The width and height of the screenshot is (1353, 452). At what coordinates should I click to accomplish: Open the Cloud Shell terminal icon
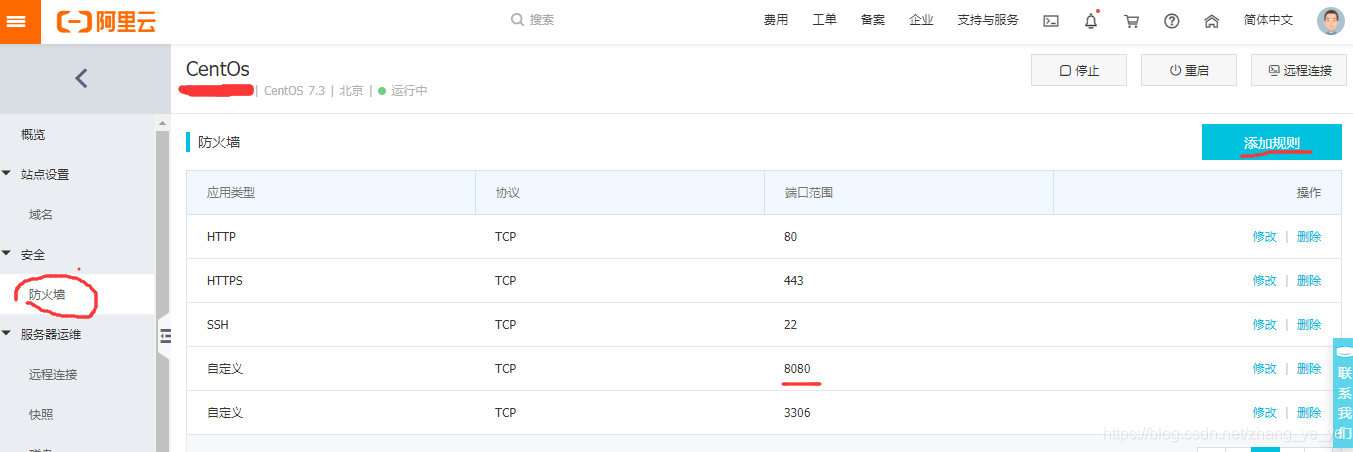(1051, 21)
